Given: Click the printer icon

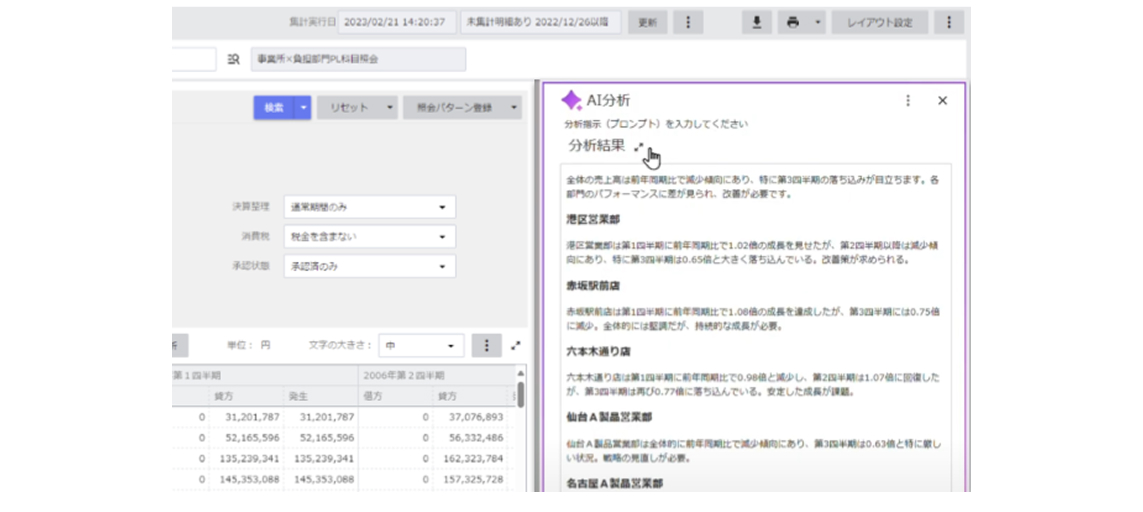Looking at the screenshot, I should (x=793, y=23).
